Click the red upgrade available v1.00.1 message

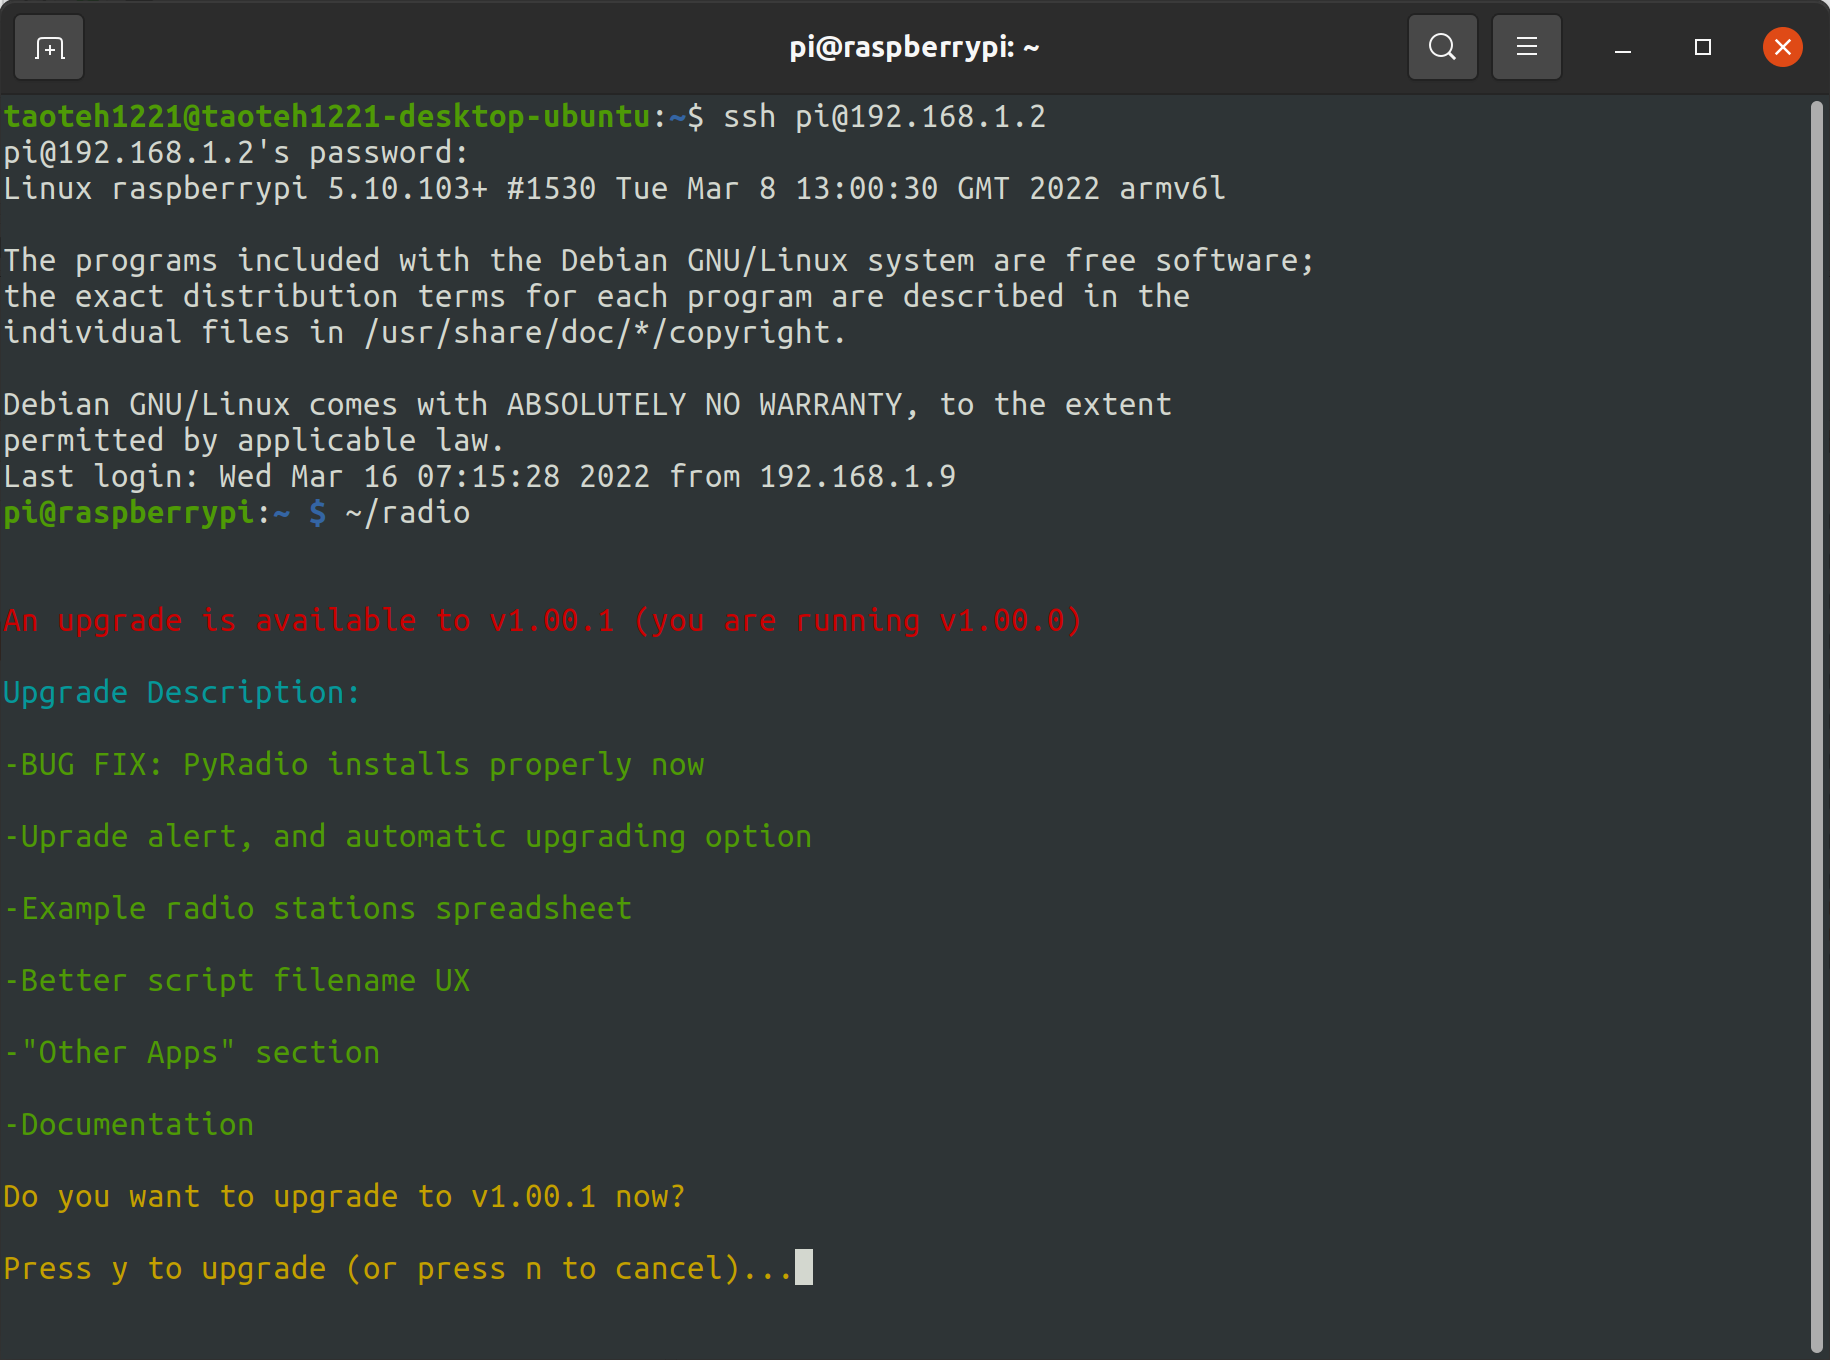[x=543, y=621]
